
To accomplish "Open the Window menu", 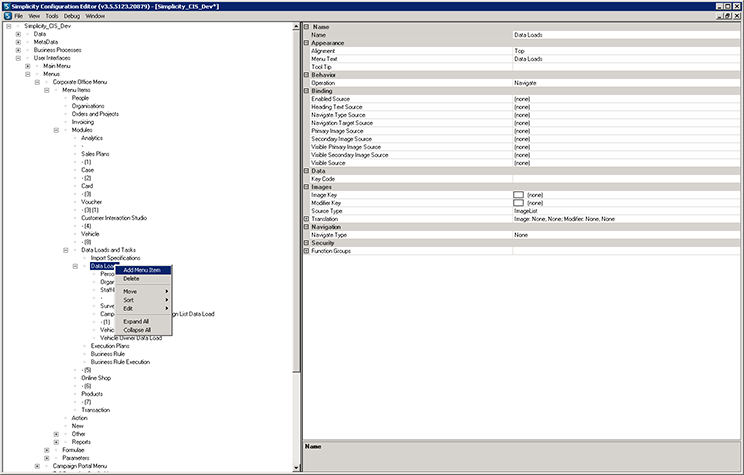I will [95, 16].
